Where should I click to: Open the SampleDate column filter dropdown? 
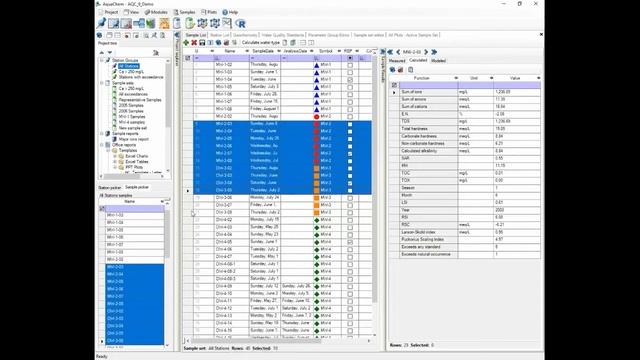click(x=279, y=51)
